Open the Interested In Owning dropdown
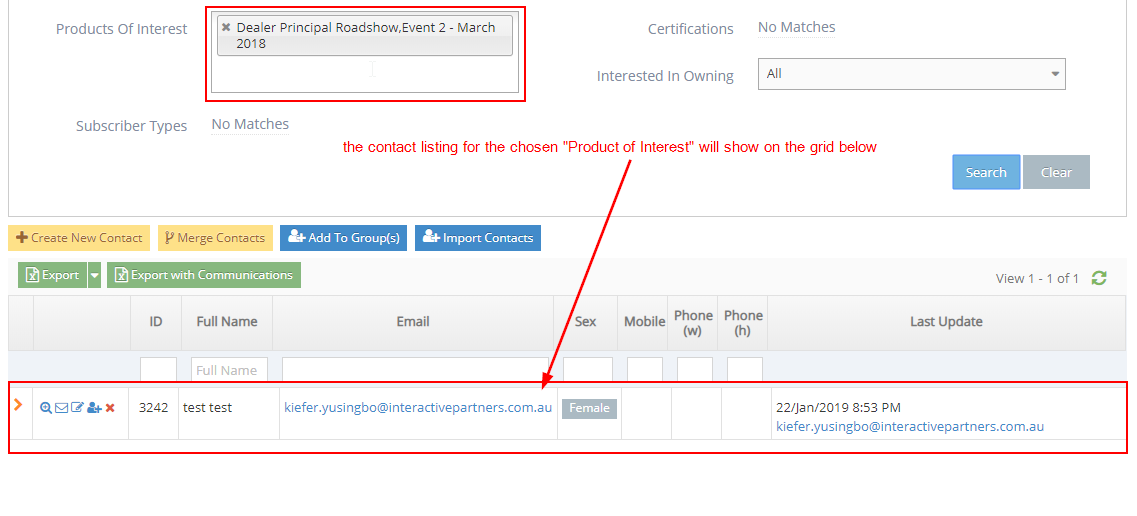The image size is (1137, 516). pos(911,74)
